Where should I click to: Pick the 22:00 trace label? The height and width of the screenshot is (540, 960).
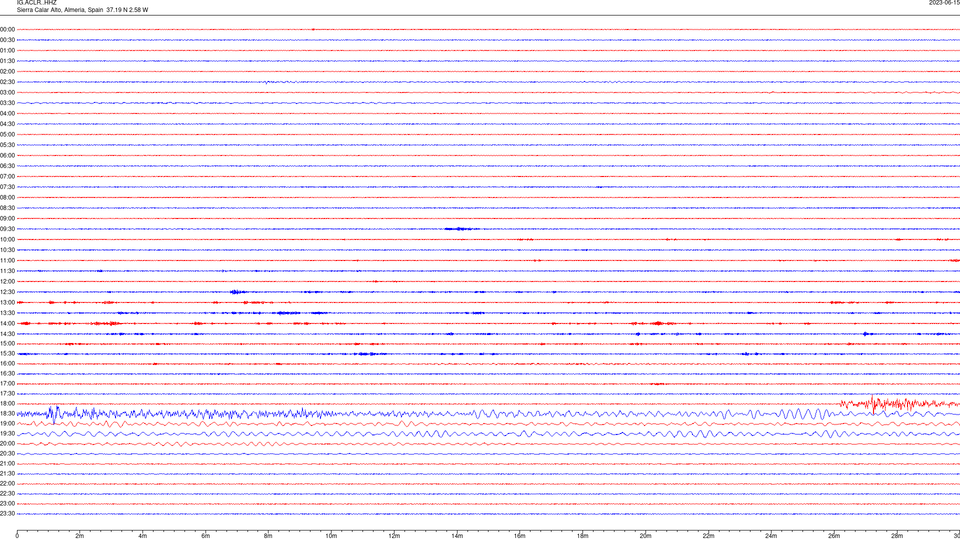pyautogui.click(x=7, y=484)
